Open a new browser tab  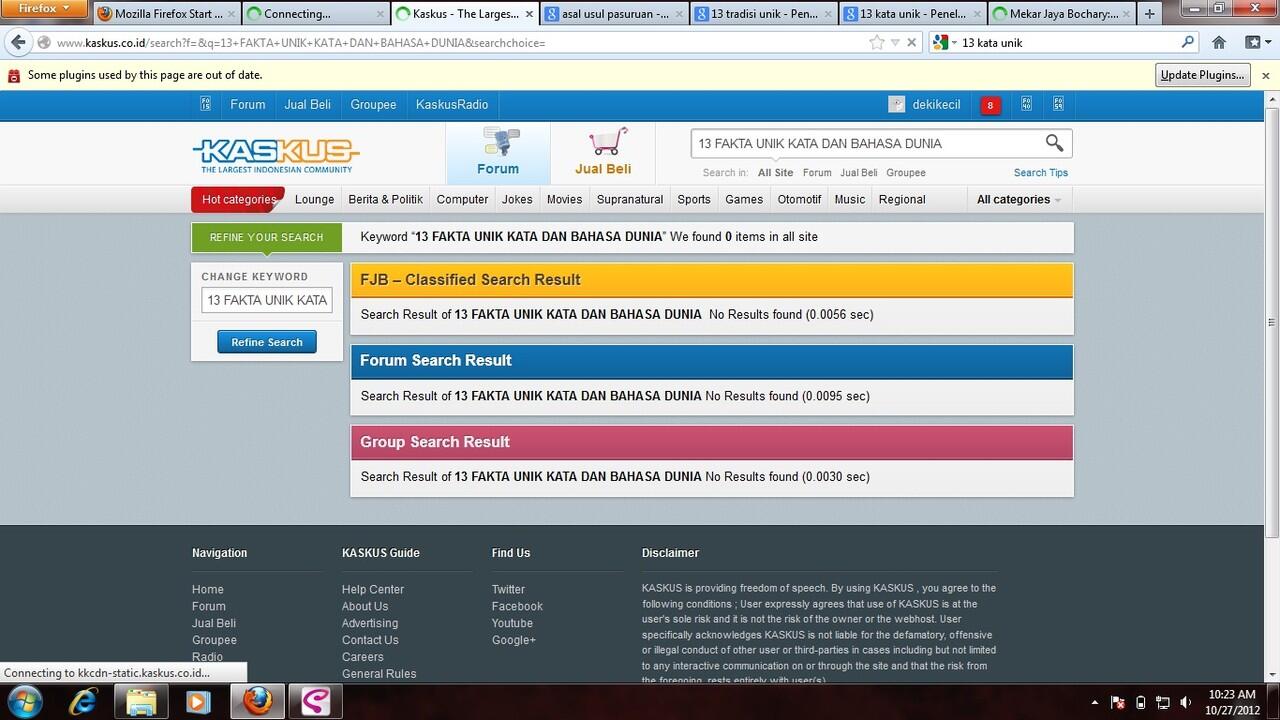[1149, 14]
